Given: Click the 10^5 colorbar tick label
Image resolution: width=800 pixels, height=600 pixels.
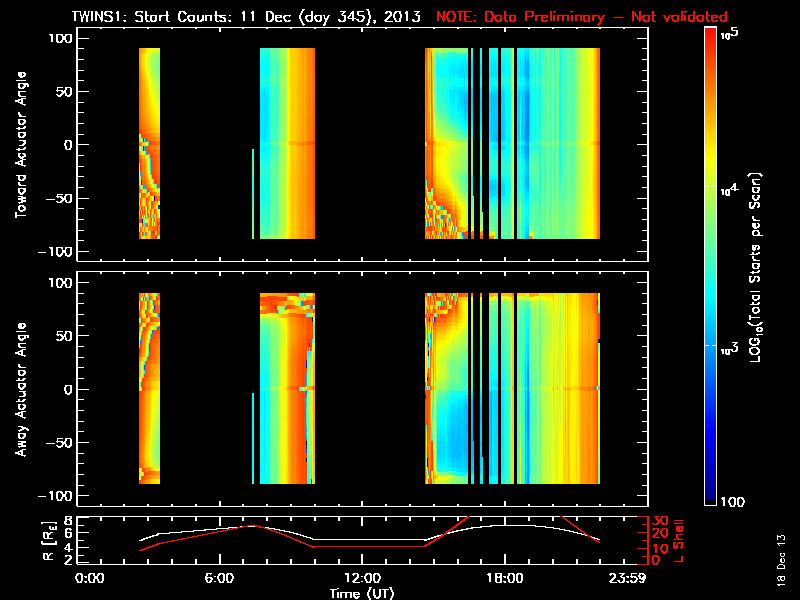Looking at the screenshot, I should (x=730, y=34).
